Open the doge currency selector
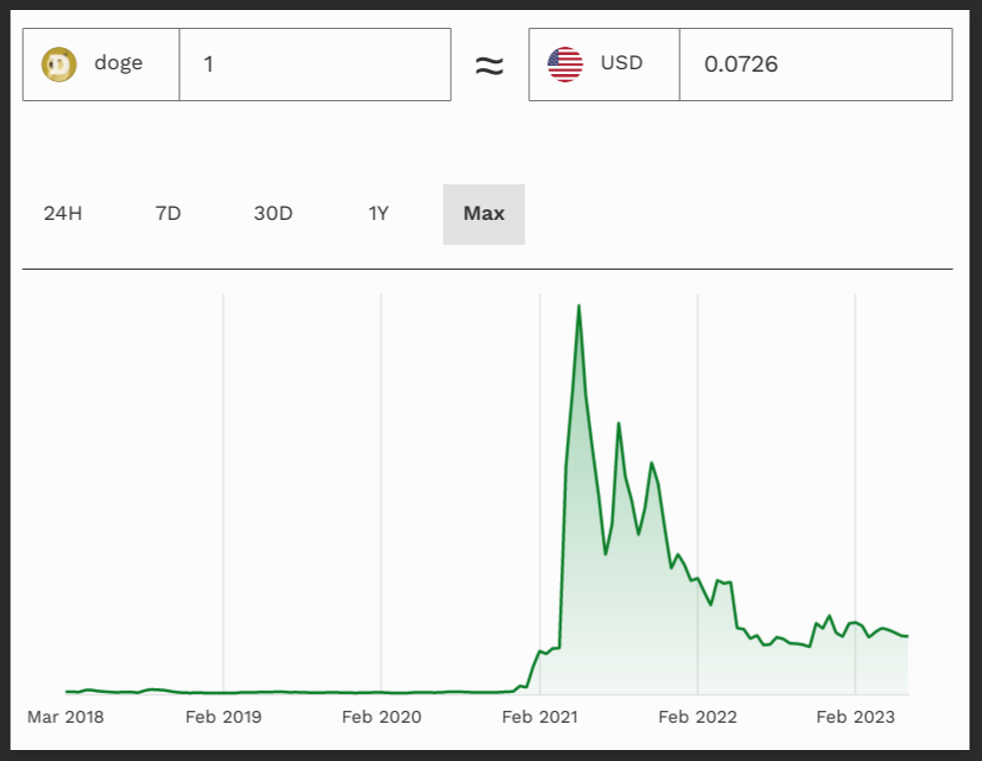This screenshot has width=982, height=761. coord(99,64)
